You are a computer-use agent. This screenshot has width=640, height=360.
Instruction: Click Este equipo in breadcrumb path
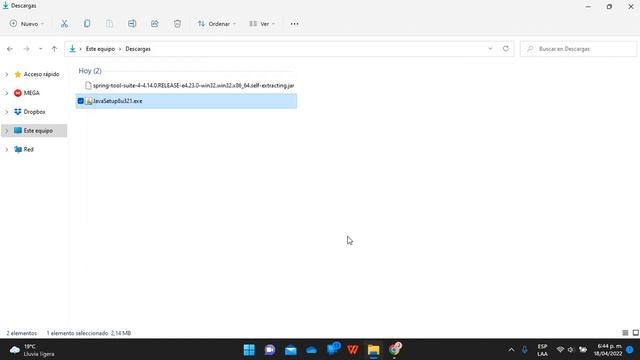[x=100, y=49]
